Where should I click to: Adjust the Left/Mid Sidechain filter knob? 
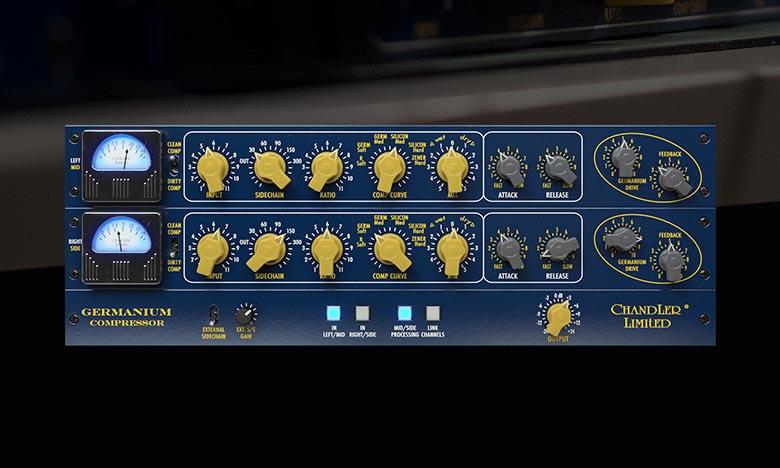(x=272, y=168)
